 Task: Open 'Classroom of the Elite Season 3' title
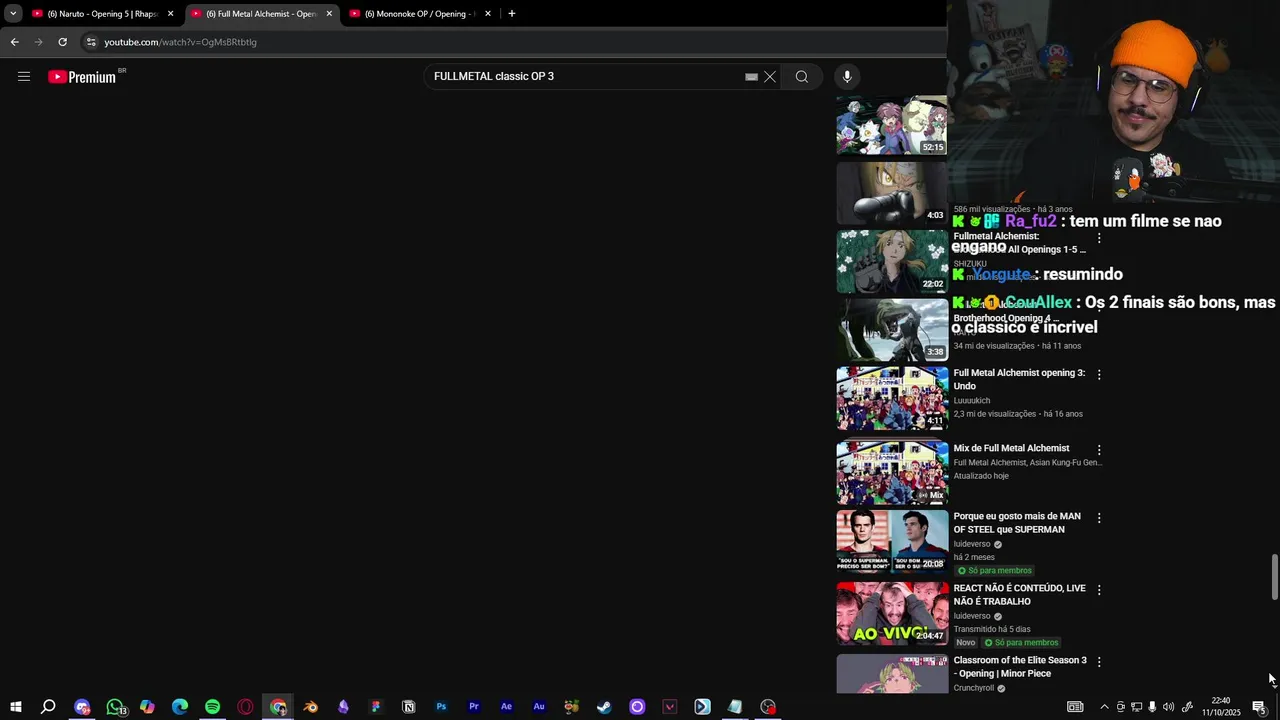click(x=1020, y=667)
